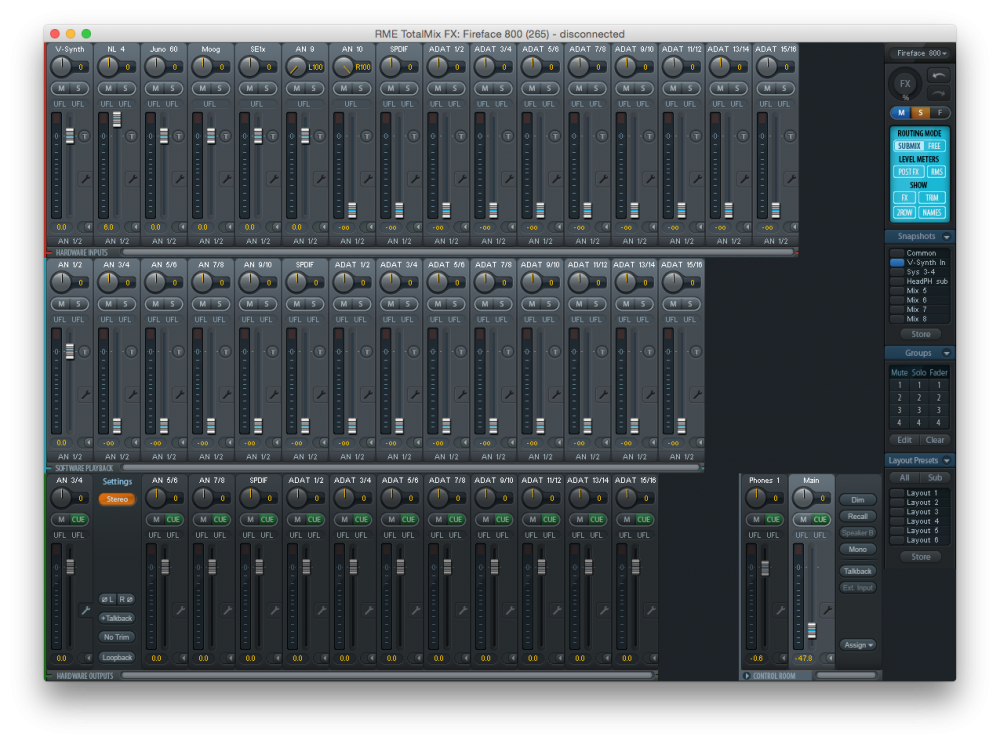Click the undo arrow beside FX knob
1000x744 pixels.
(940, 76)
